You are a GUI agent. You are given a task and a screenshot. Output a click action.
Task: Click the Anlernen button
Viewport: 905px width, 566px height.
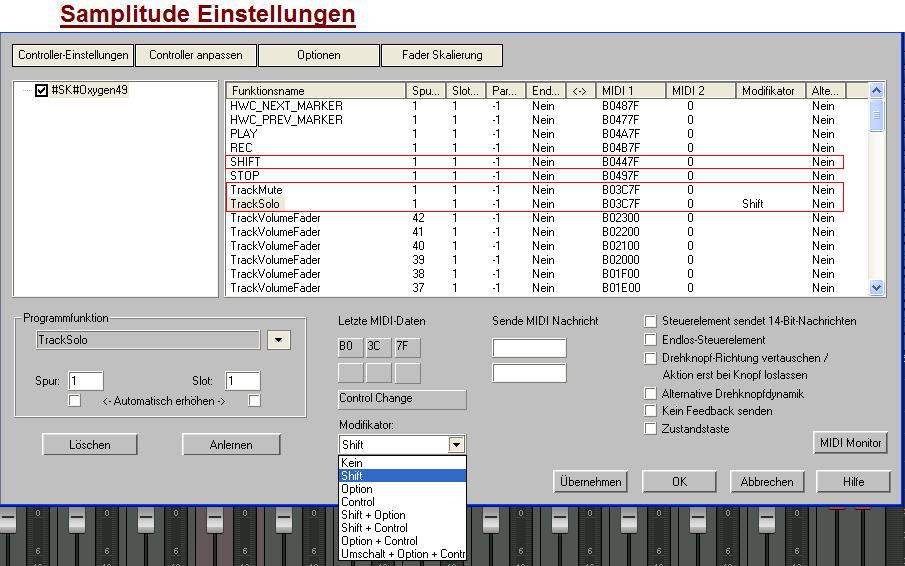pos(231,445)
